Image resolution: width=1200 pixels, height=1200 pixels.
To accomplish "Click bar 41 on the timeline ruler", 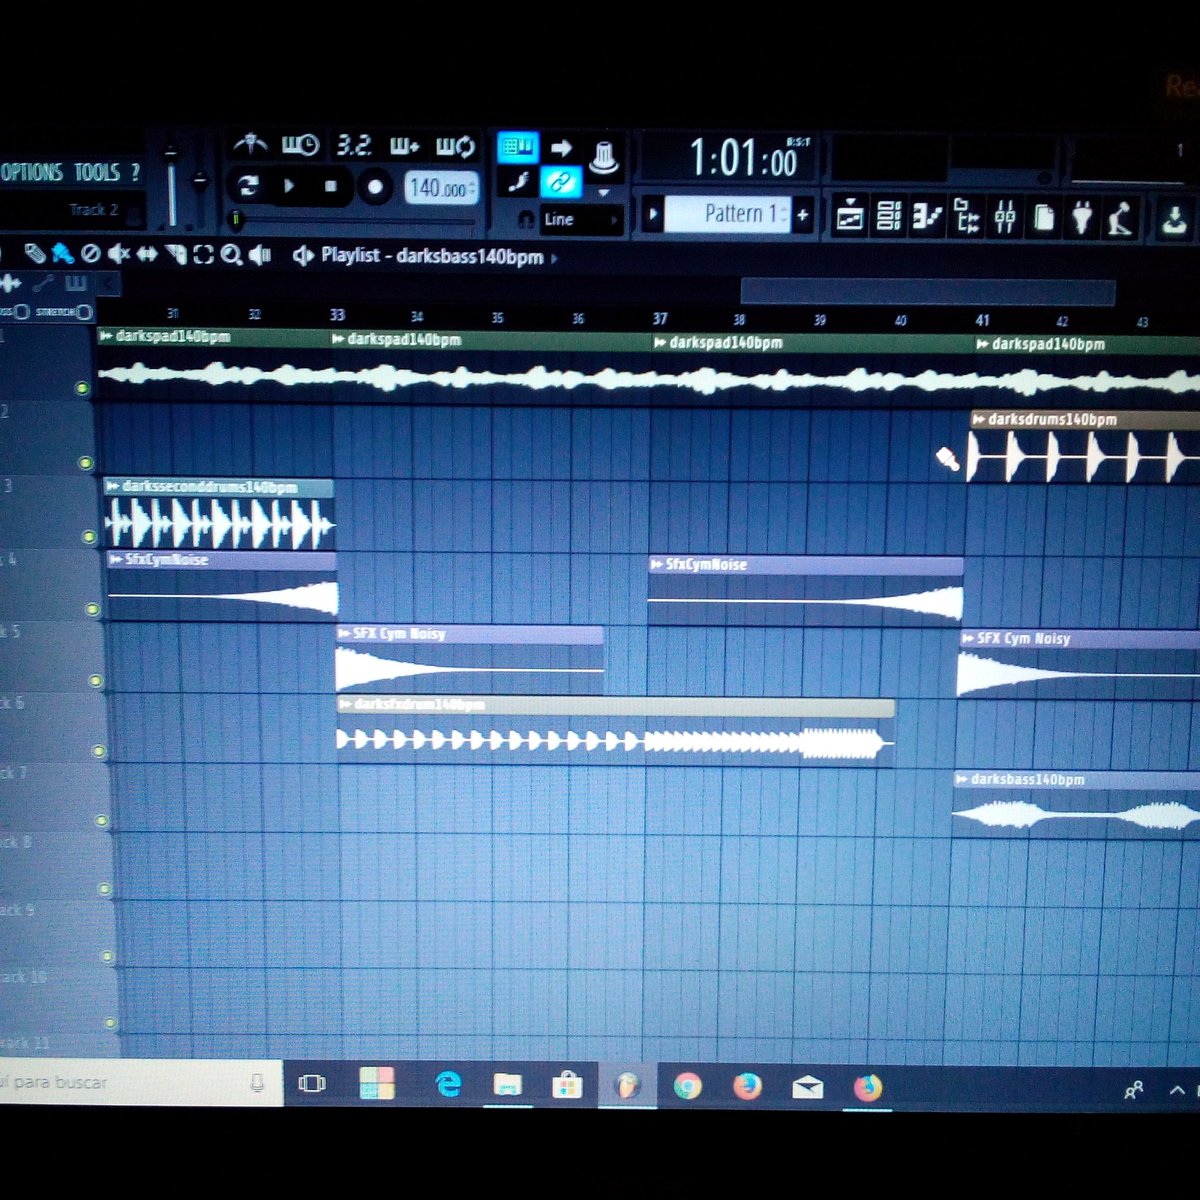I will pos(982,320).
